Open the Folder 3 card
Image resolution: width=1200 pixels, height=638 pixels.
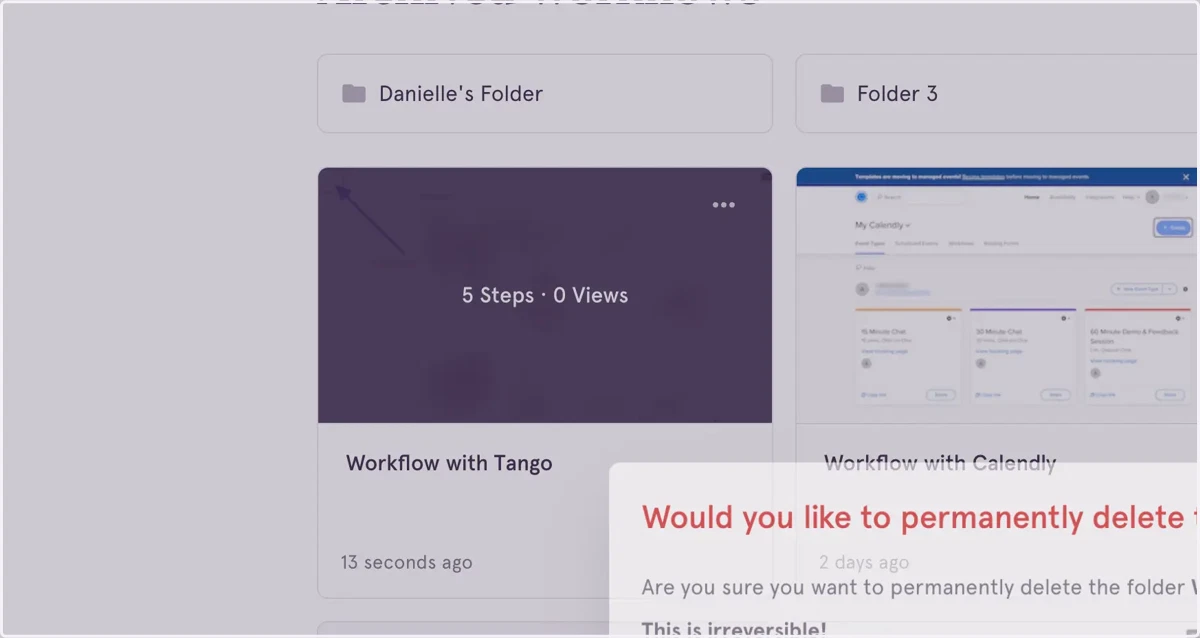tap(997, 94)
